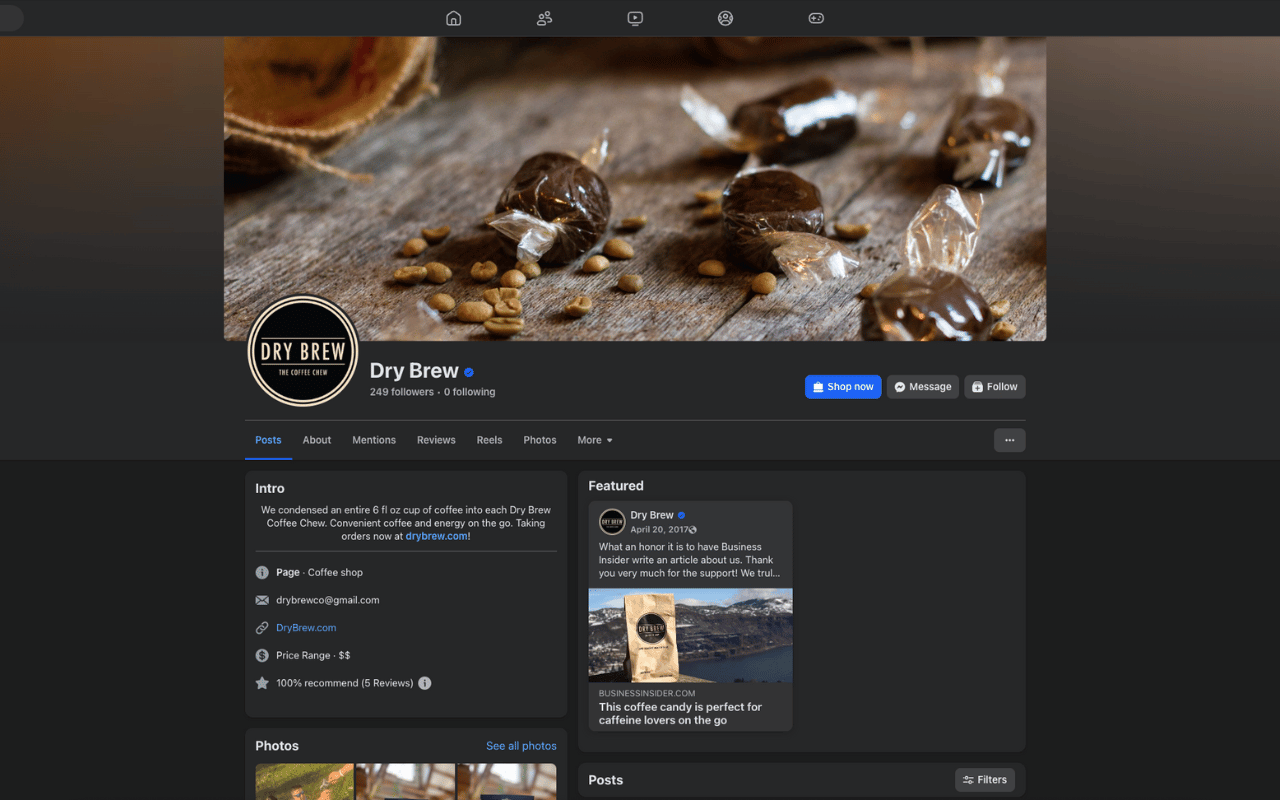Open Dry Brew name in featured post
The image size is (1280, 800).
pyautogui.click(x=652, y=515)
